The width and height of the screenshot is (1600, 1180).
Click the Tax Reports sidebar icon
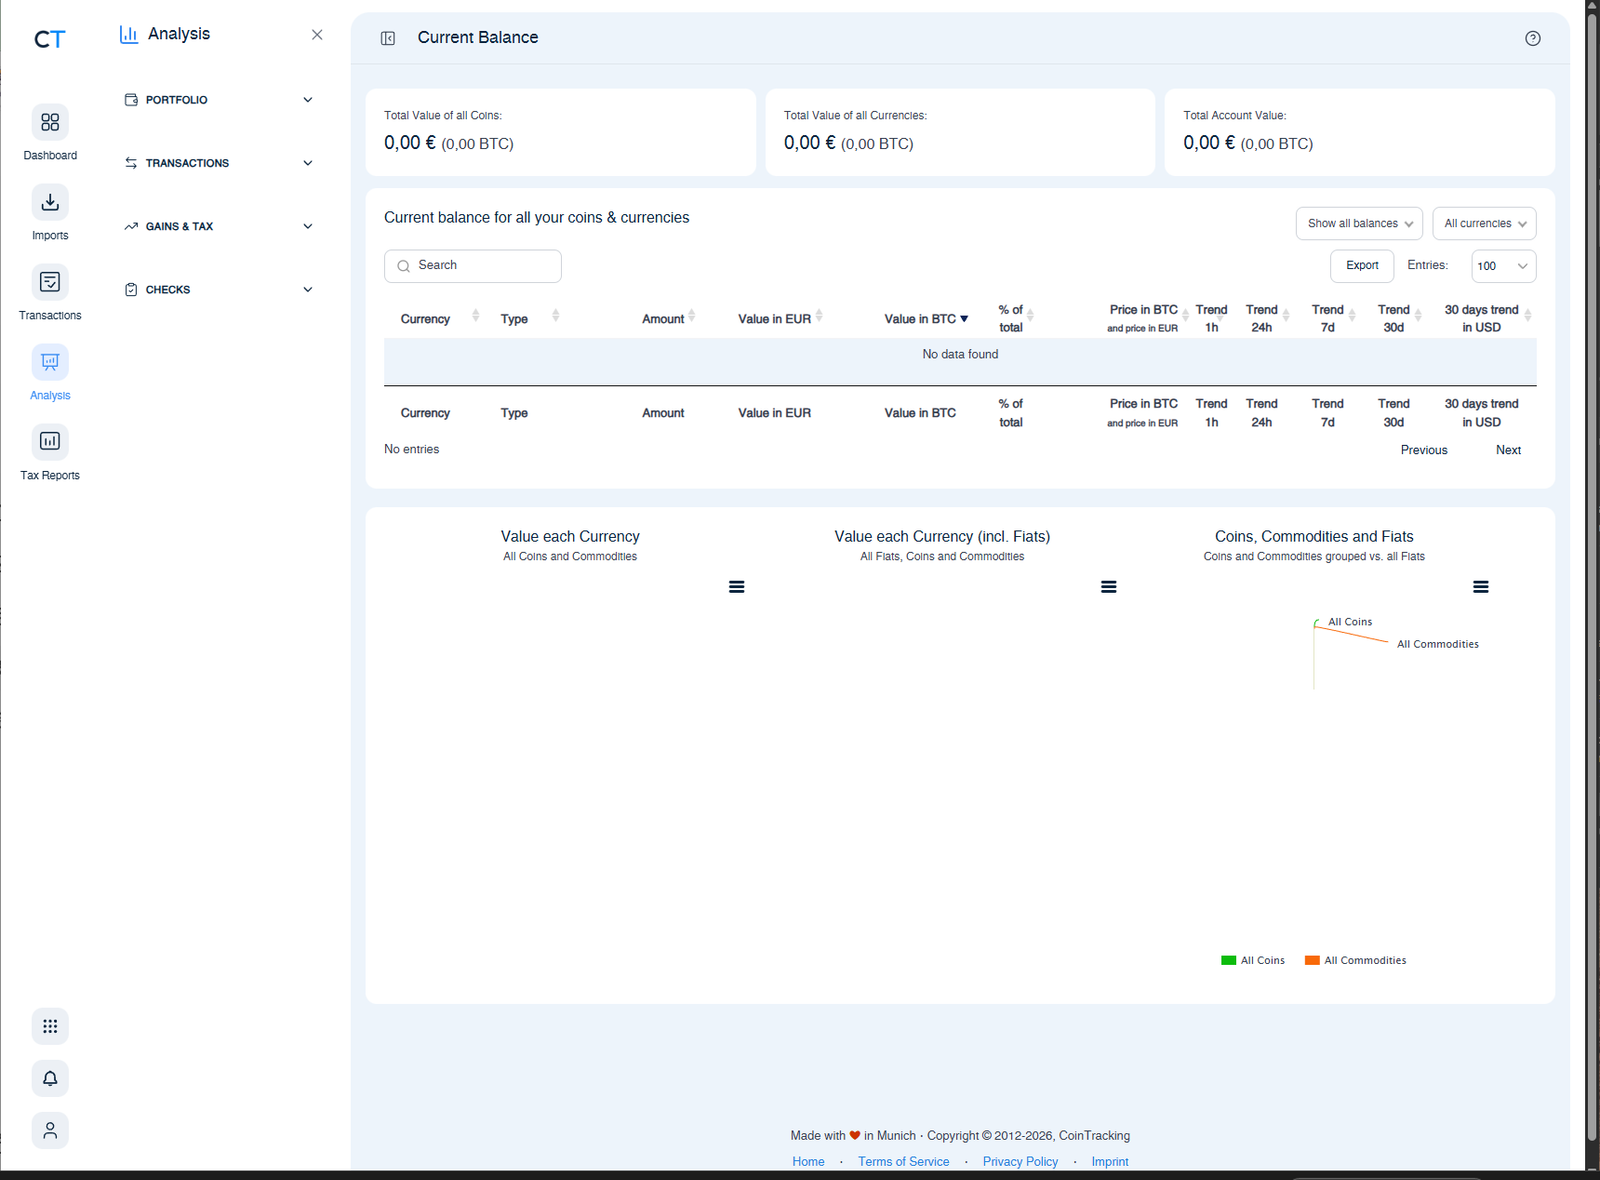coord(50,451)
